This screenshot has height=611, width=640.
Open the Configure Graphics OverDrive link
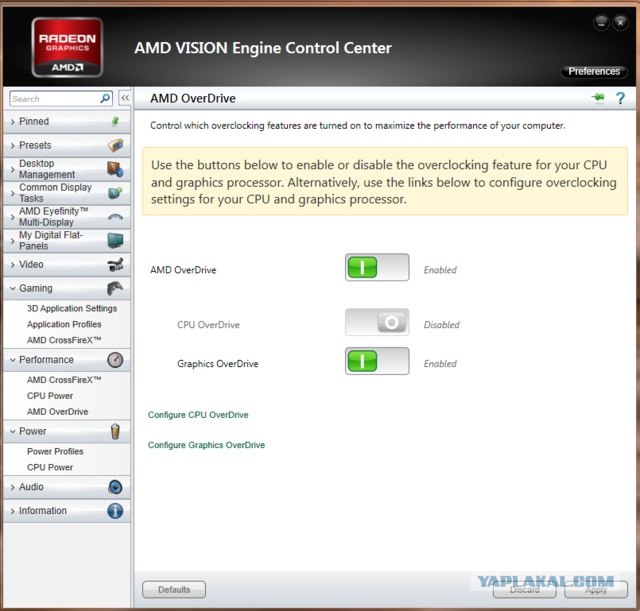(206, 445)
